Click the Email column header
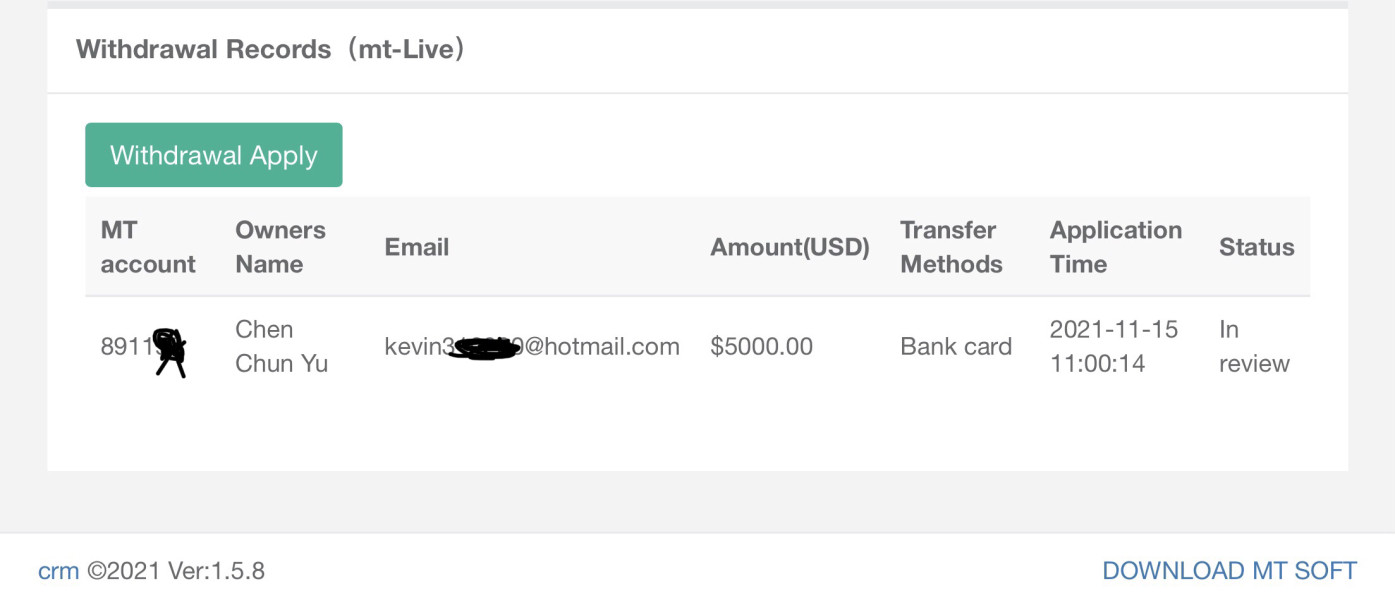This screenshot has height=600, width=1395. tap(416, 247)
